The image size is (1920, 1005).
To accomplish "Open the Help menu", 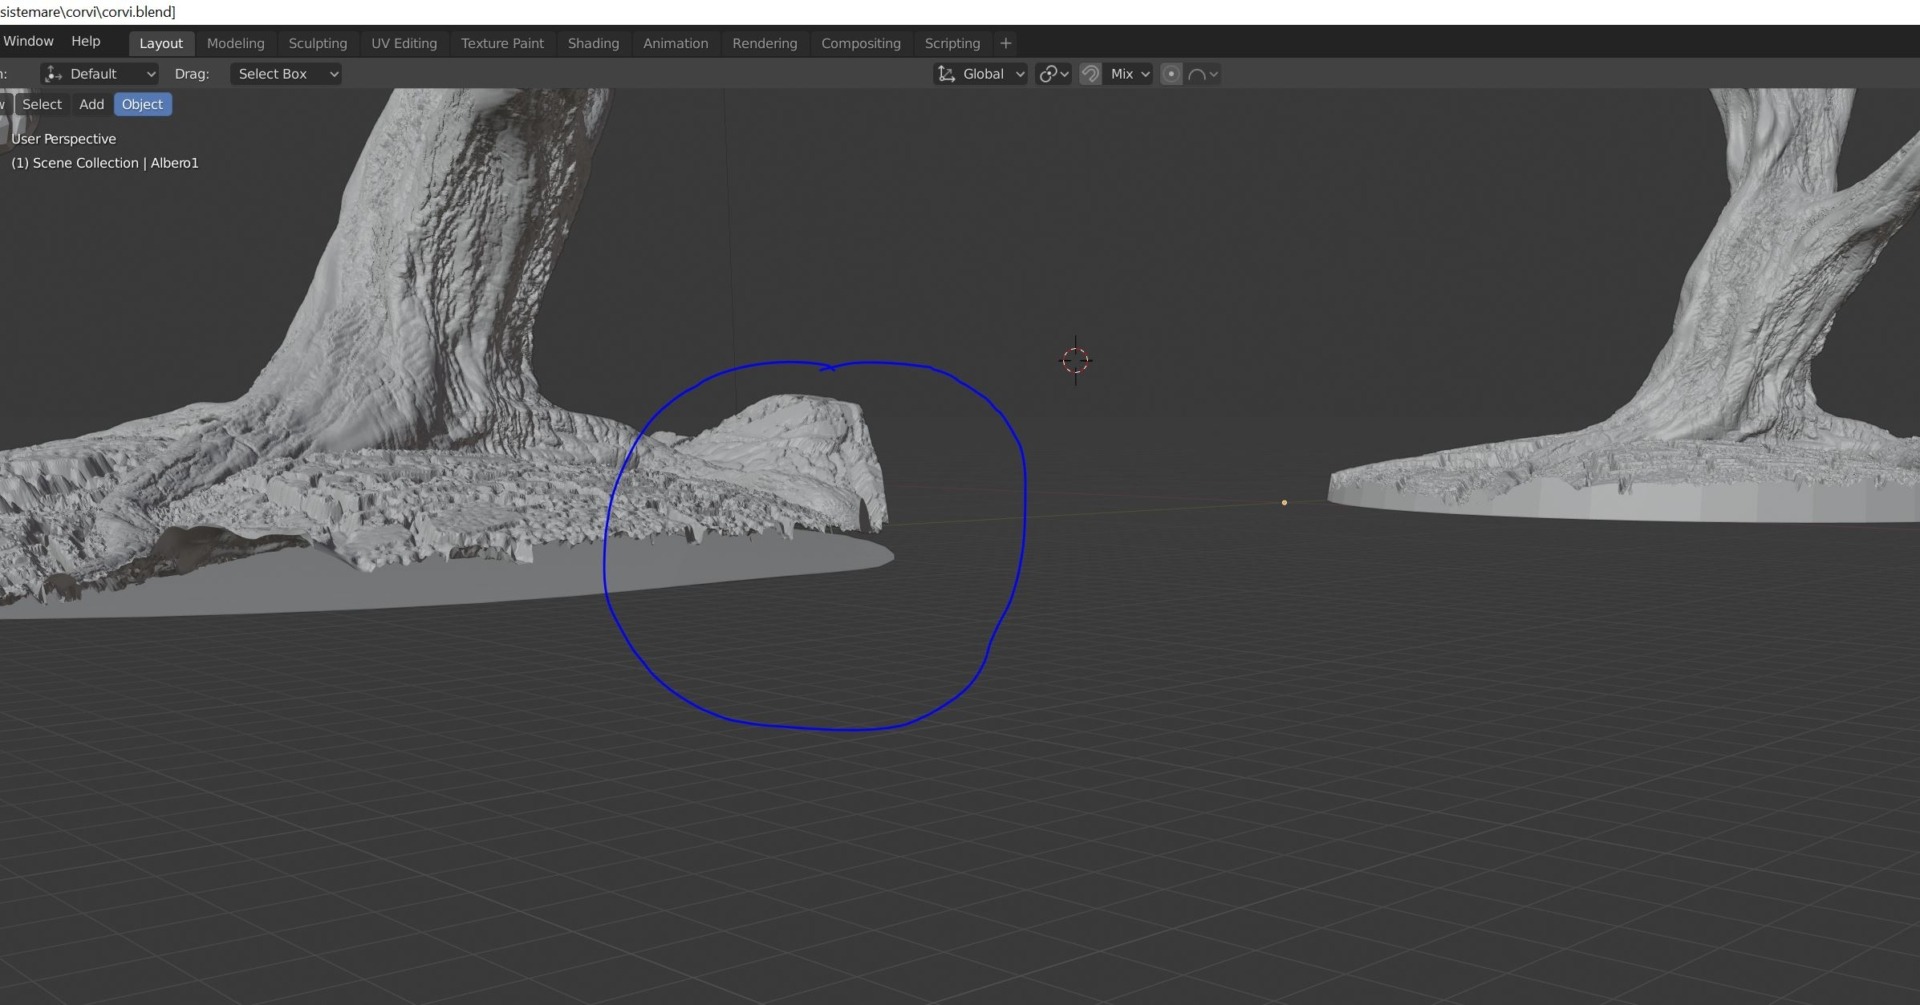I will pos(86,42).
